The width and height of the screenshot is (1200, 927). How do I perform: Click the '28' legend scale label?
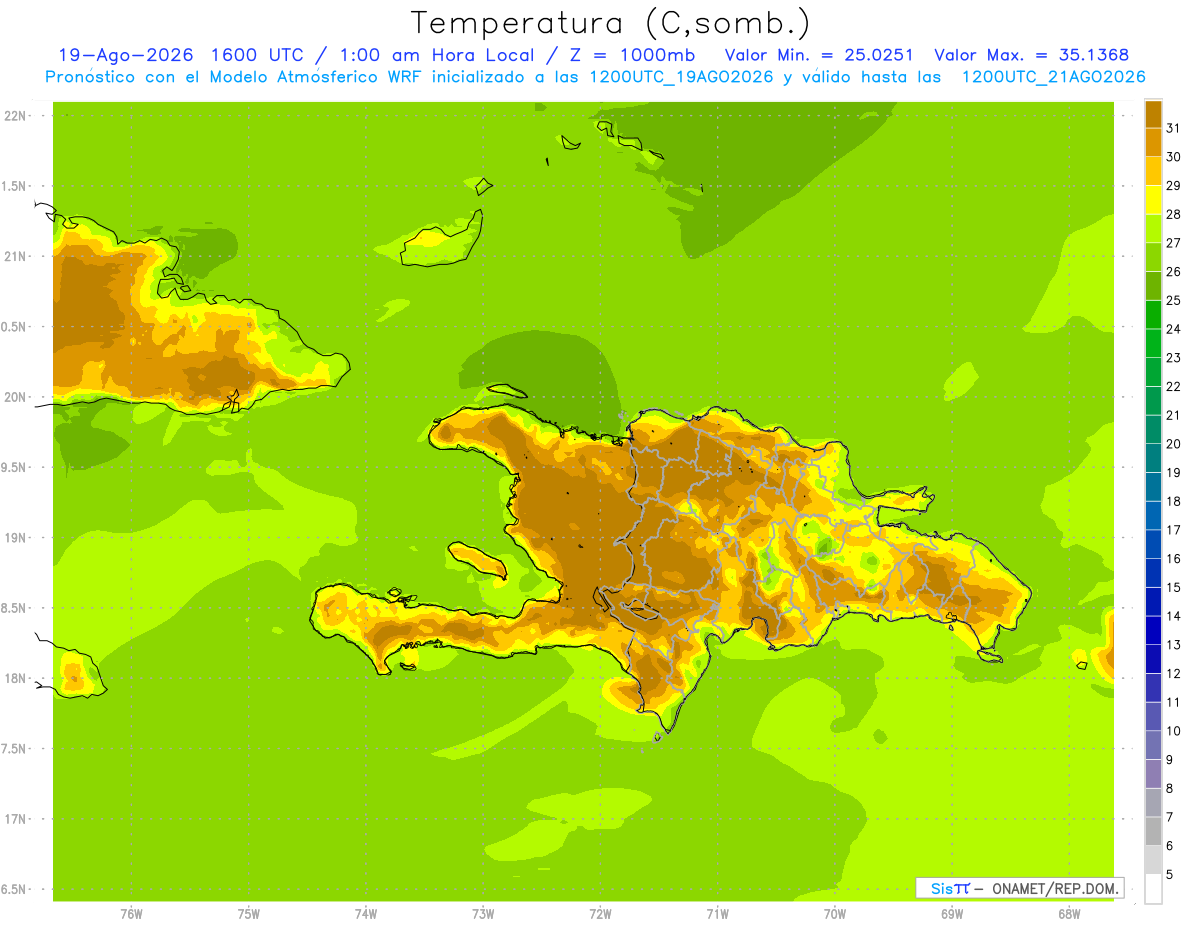pyautogui.click(x=1173, y=214)
